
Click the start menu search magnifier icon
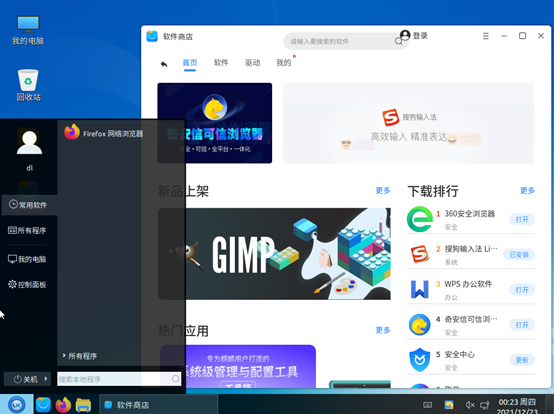pyautogui.click(x=176, y=379)
